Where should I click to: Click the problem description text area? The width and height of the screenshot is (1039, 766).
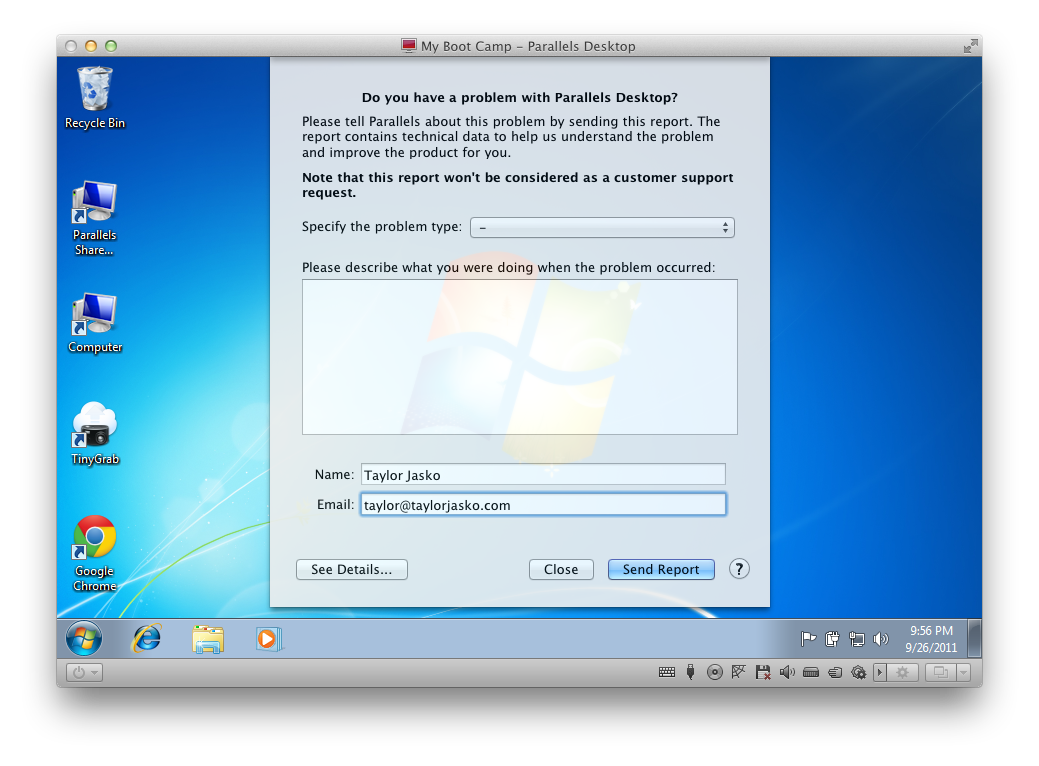pos(519,357)
